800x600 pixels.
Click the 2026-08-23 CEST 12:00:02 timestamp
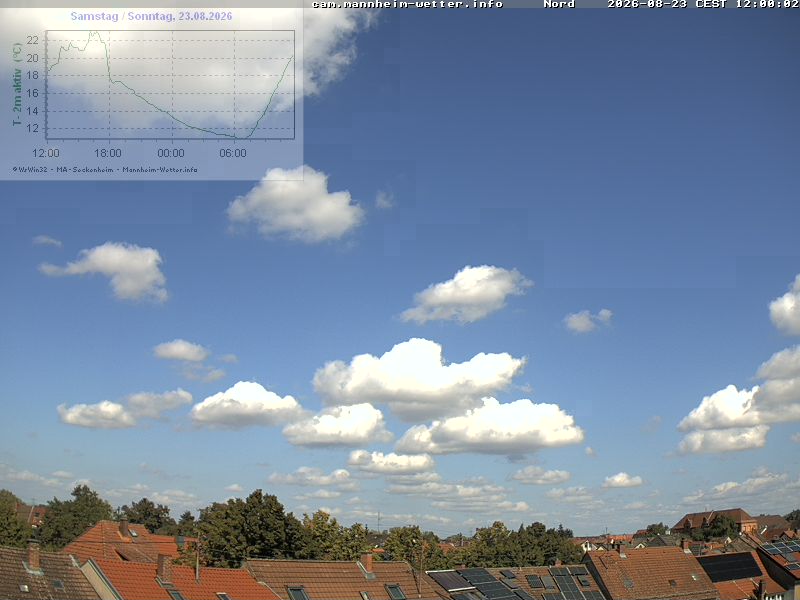(x=703, y=4)
